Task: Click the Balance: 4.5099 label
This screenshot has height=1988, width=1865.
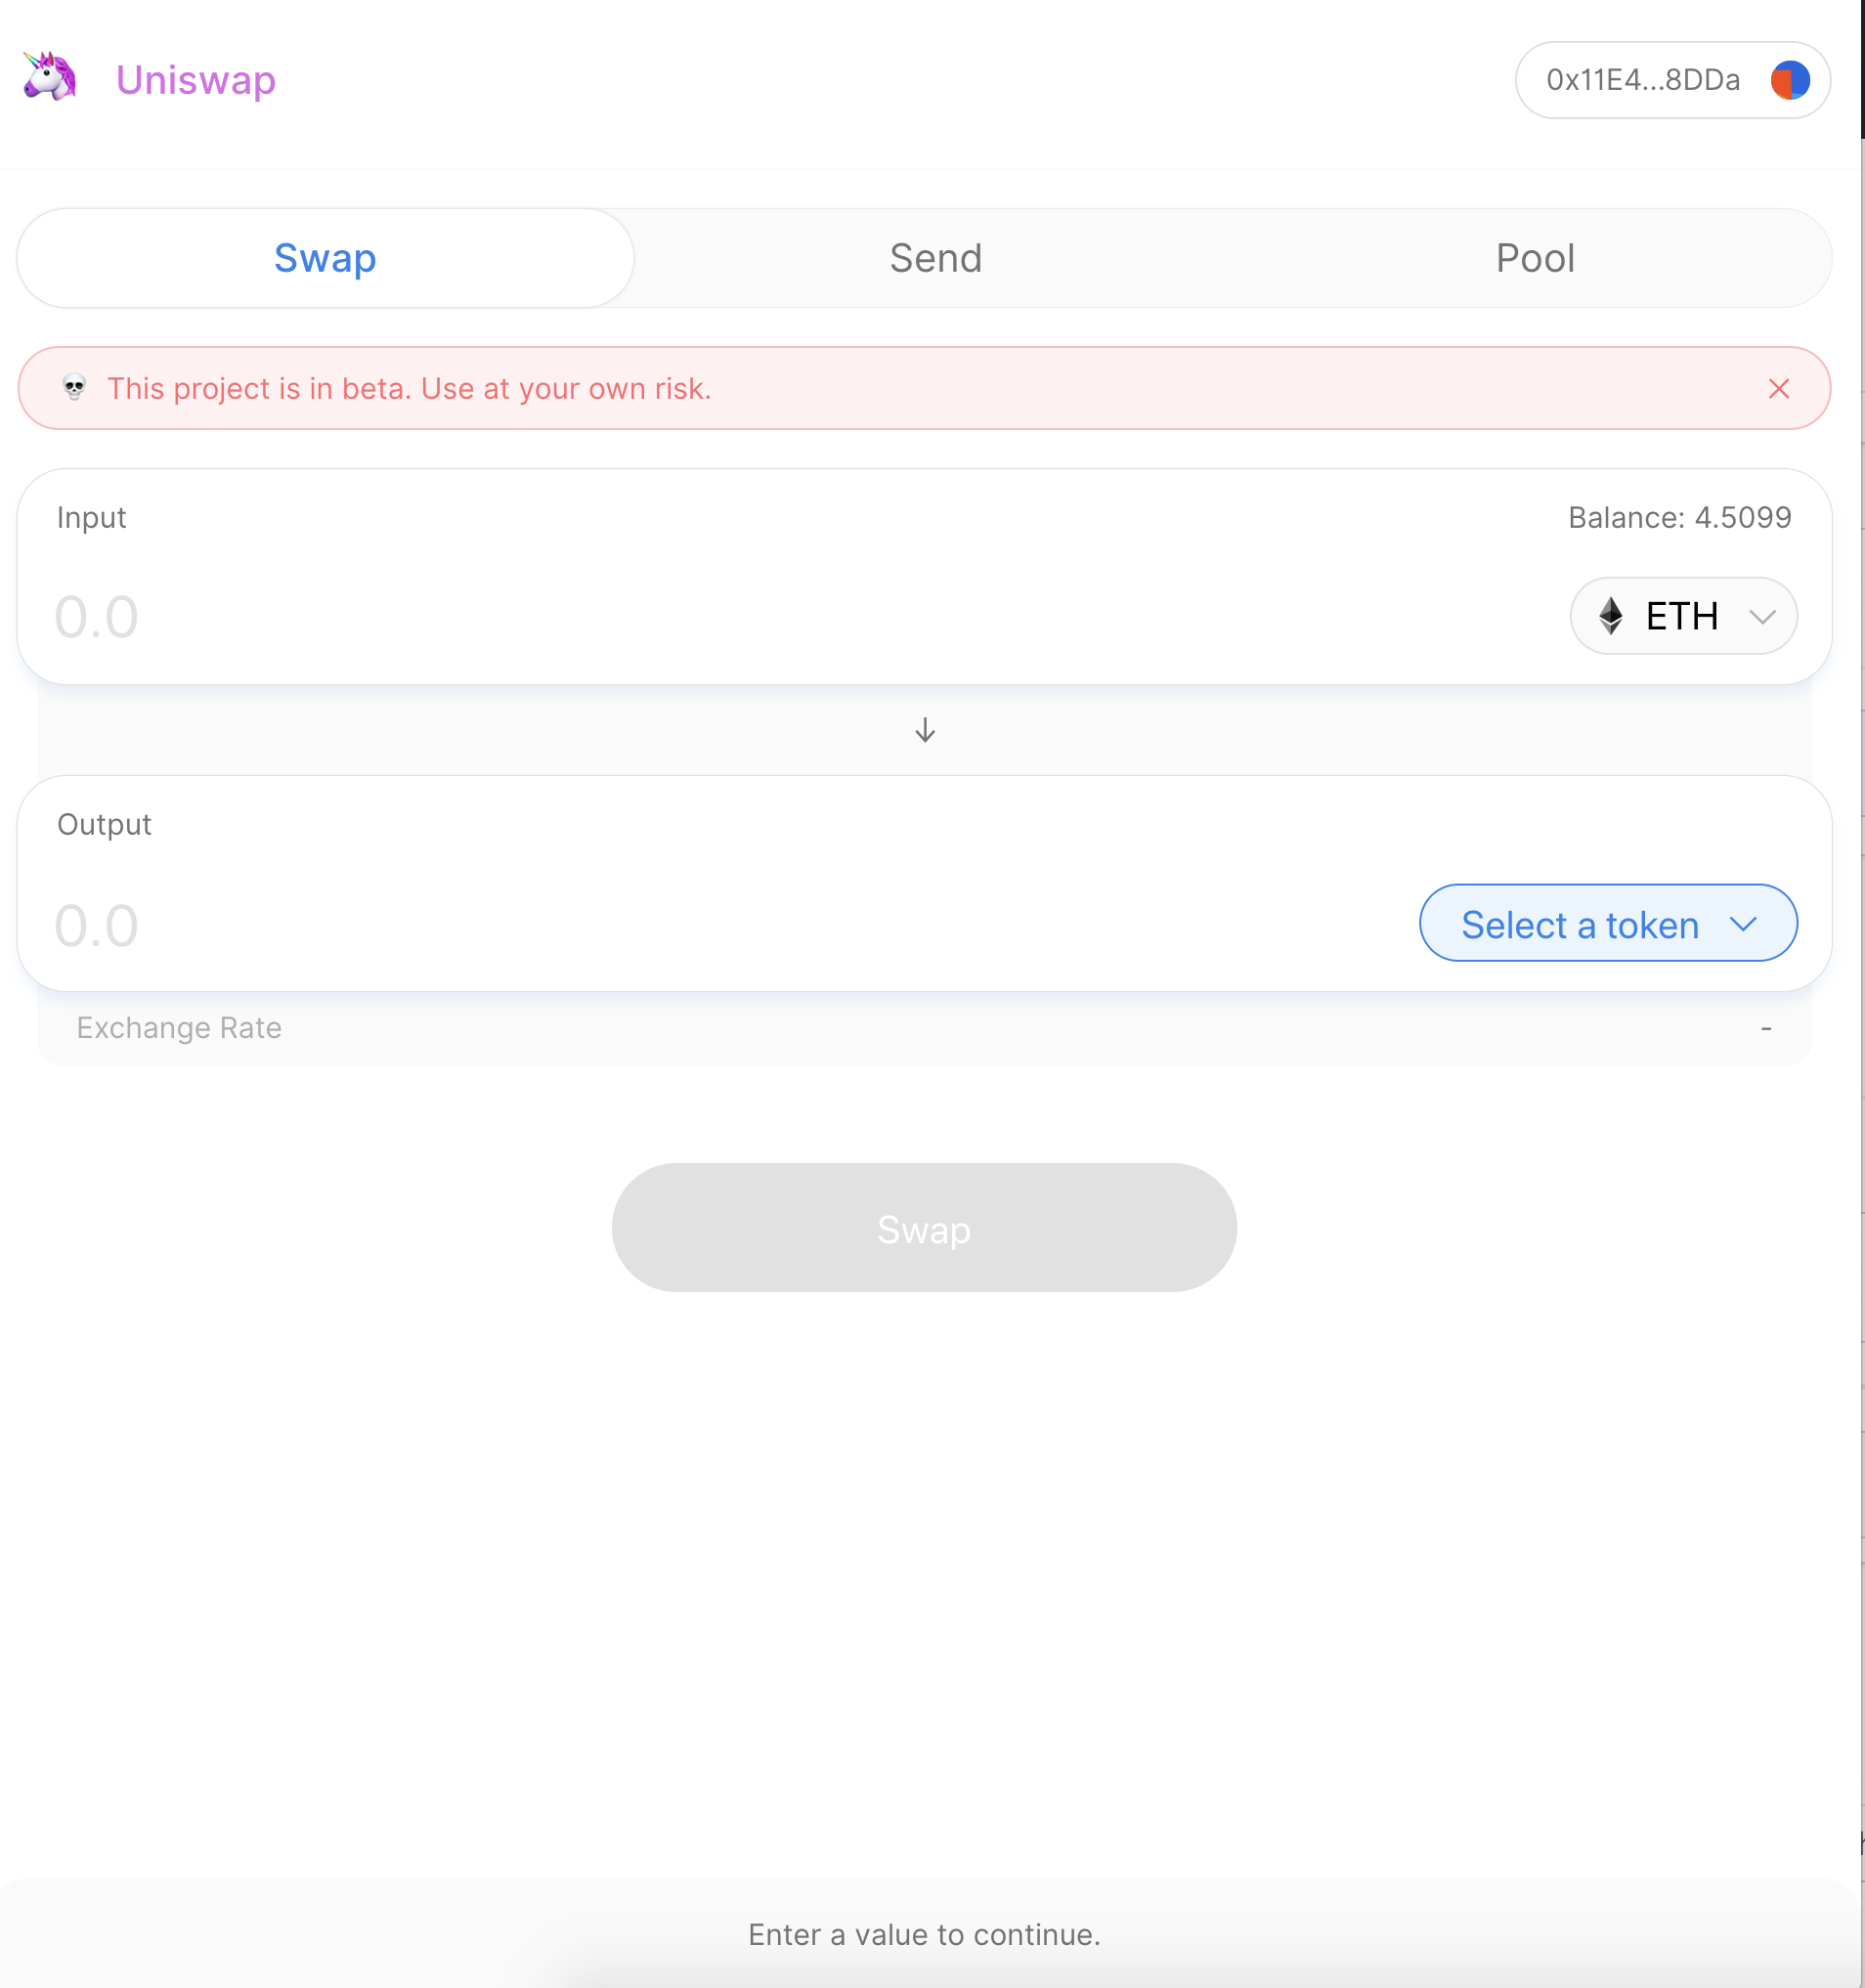Action: [1678, 518]
